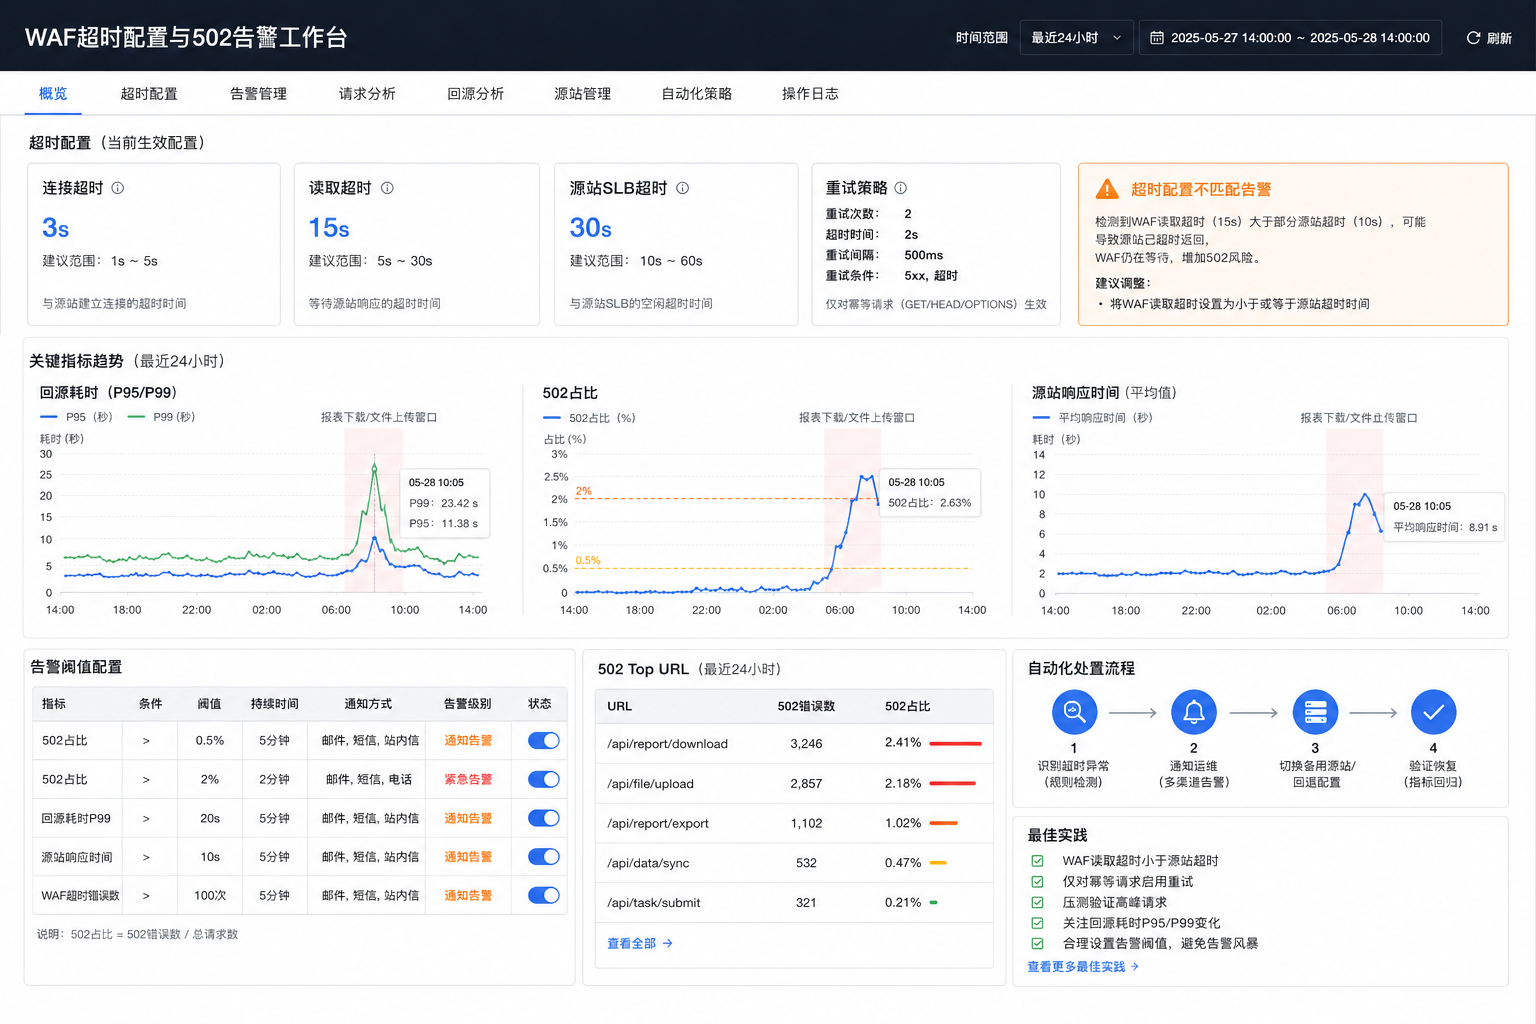Open the /api/report/export URL

click(657, 823)
